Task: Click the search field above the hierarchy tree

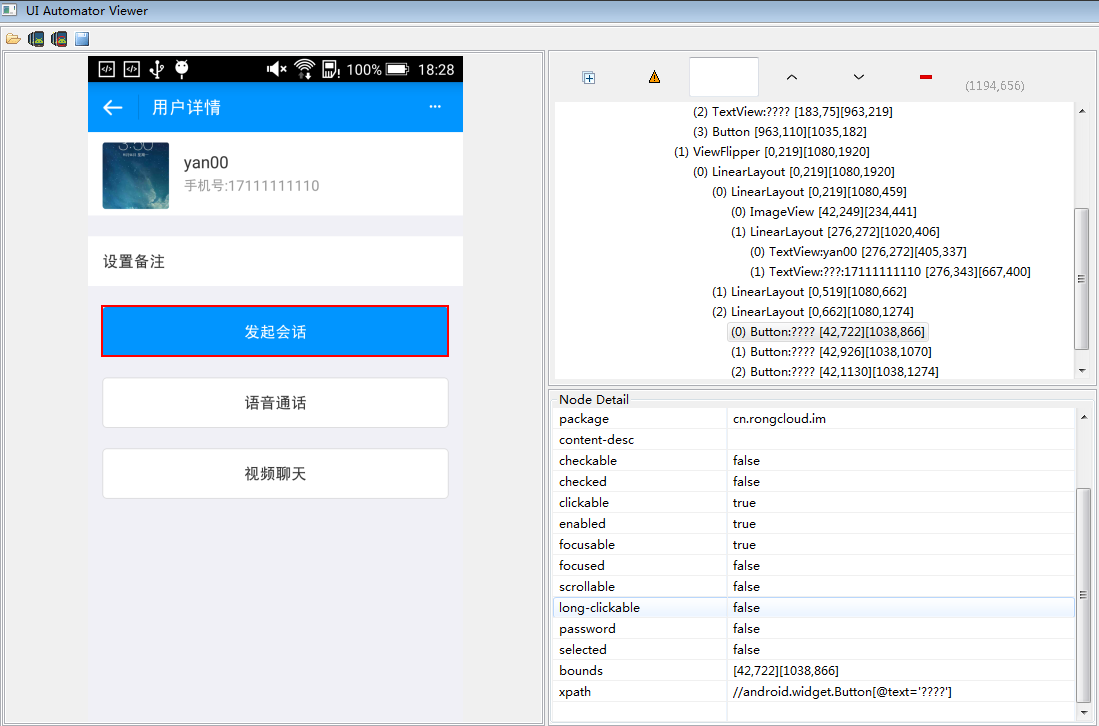Action: (724, 77)
